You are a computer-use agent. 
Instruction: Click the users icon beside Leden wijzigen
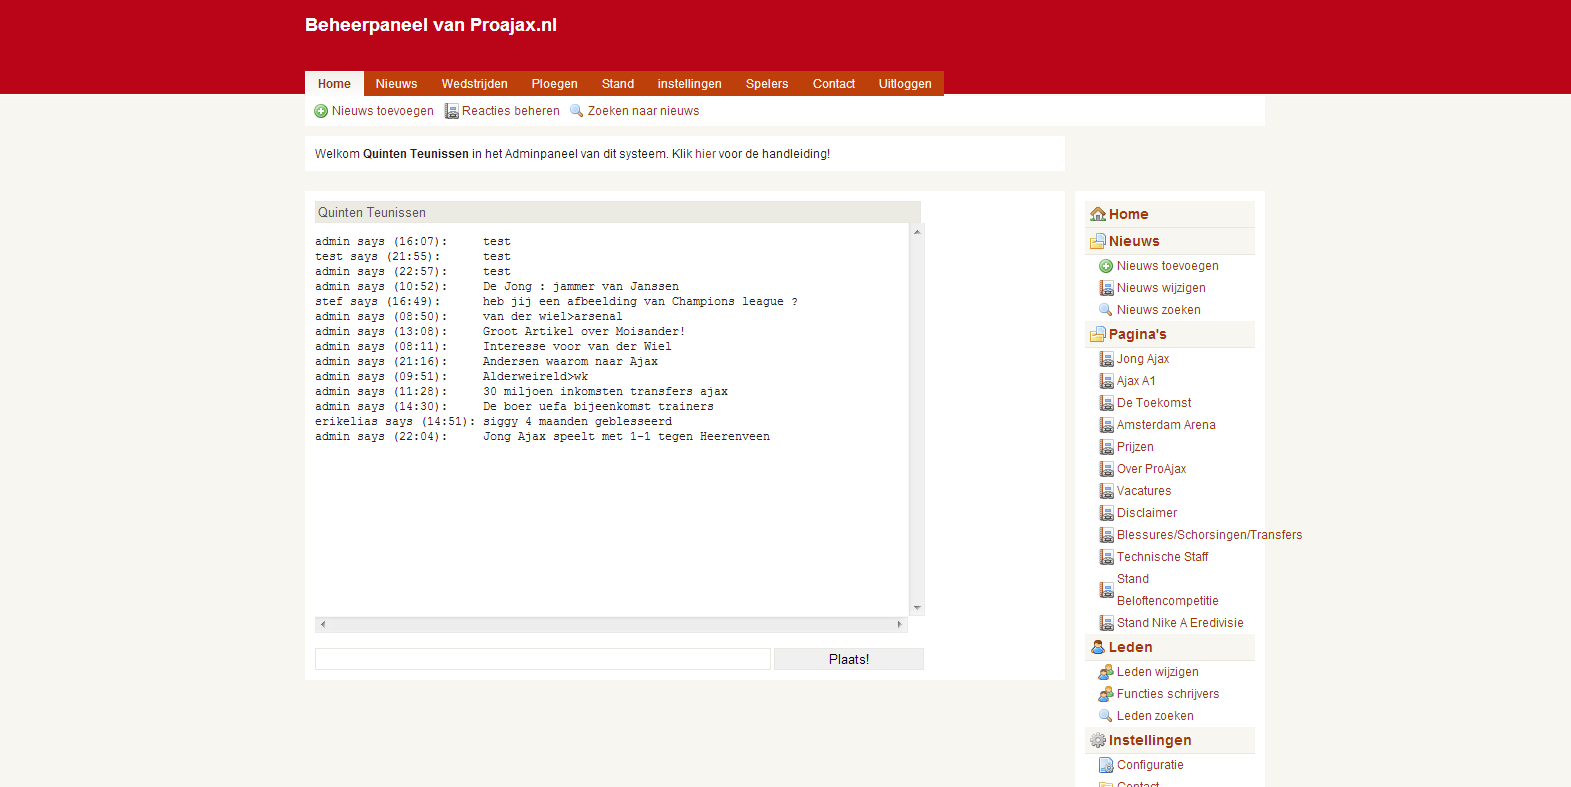1106,672
